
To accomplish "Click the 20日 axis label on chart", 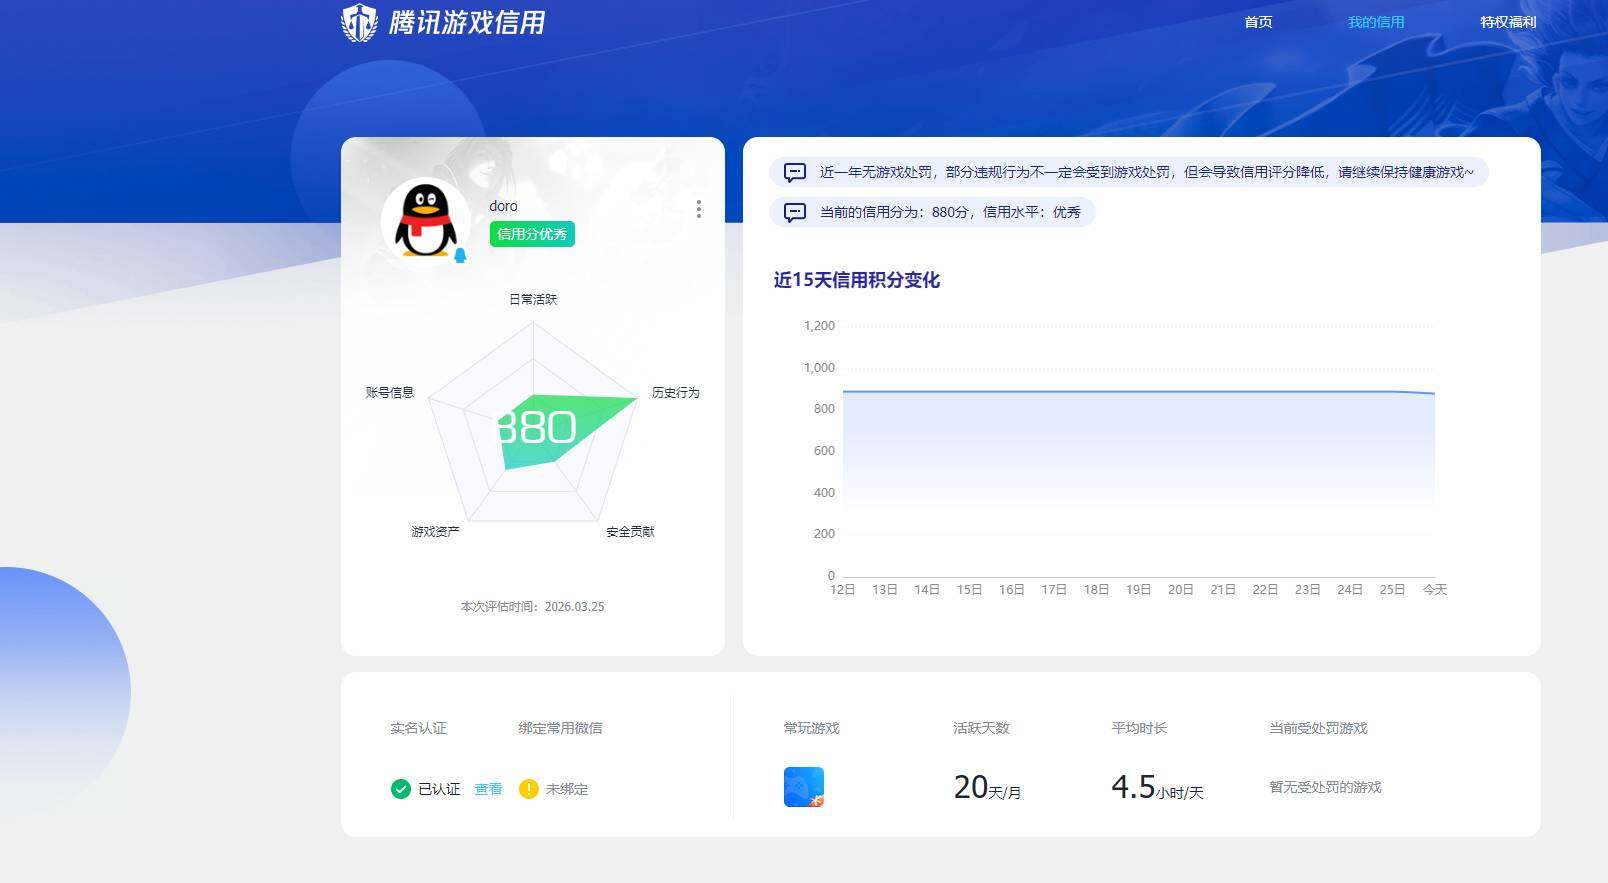I will (x=1181, y=590).
